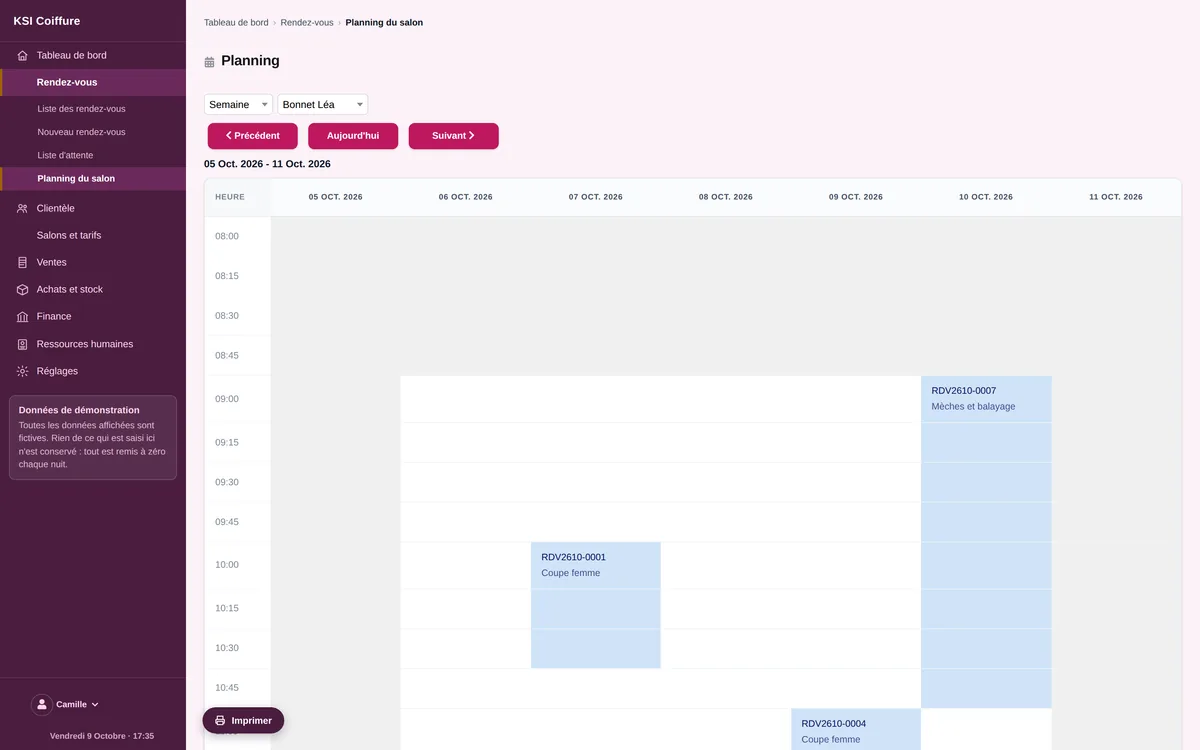Click the 10:45 time row label
The image size is (1200, 750).
coord(227,688)
